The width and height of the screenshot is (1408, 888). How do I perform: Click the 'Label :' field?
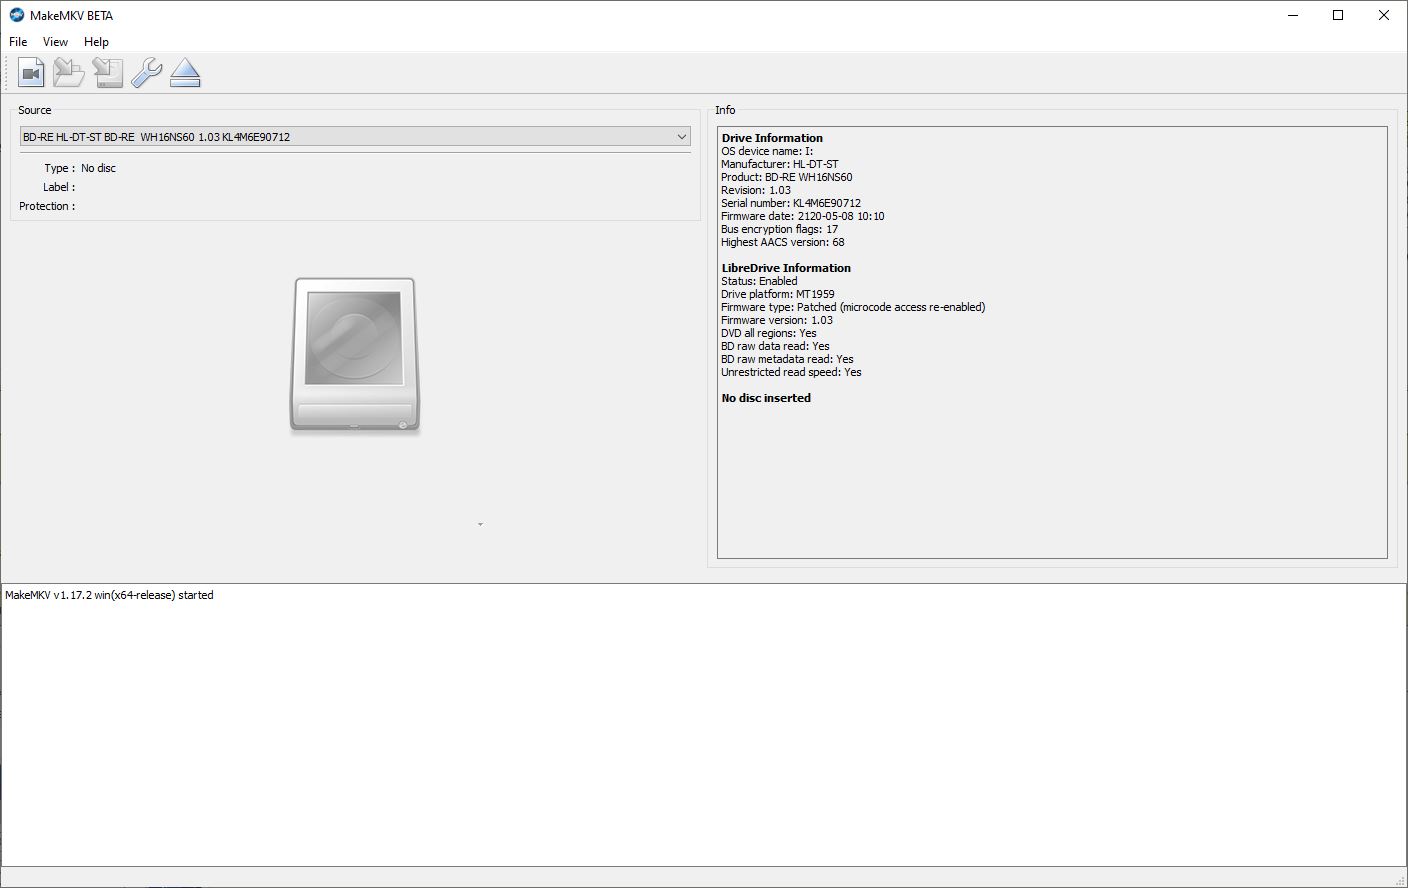[59, 187]
